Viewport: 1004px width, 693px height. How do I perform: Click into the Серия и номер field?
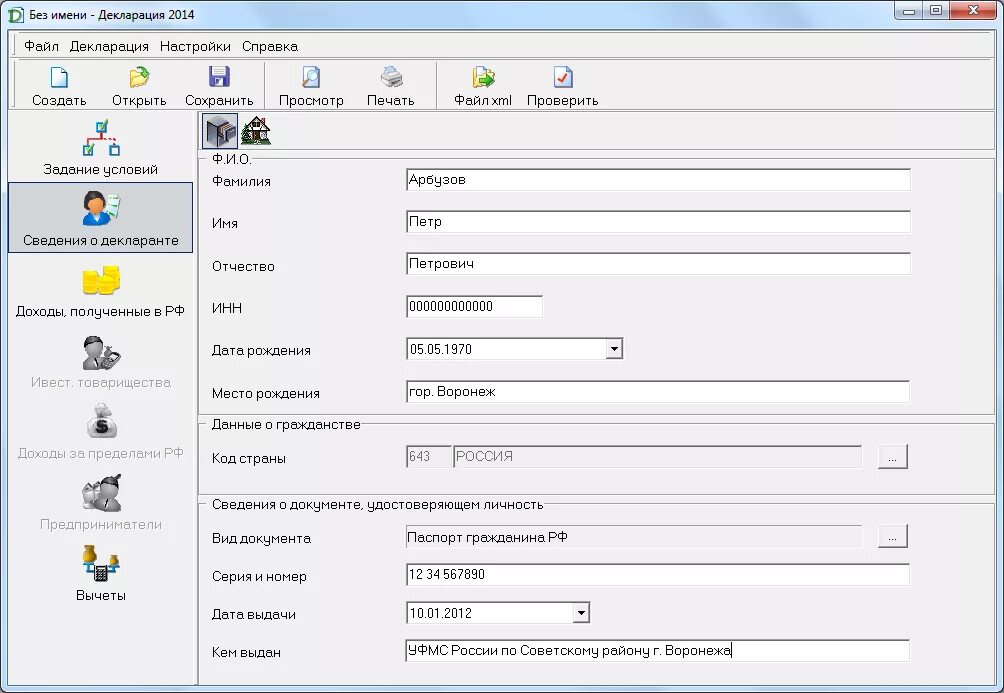click(658, 575)
